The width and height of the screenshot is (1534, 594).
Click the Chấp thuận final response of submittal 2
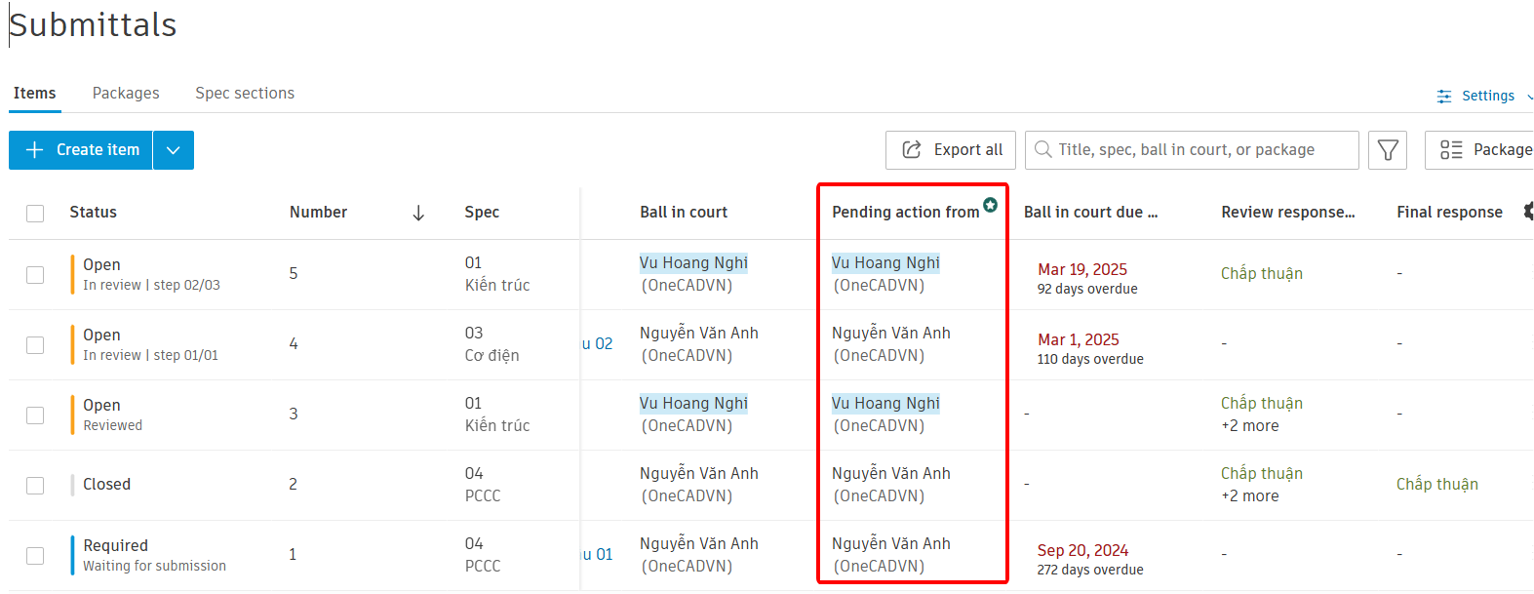(x=1437, y=485)
